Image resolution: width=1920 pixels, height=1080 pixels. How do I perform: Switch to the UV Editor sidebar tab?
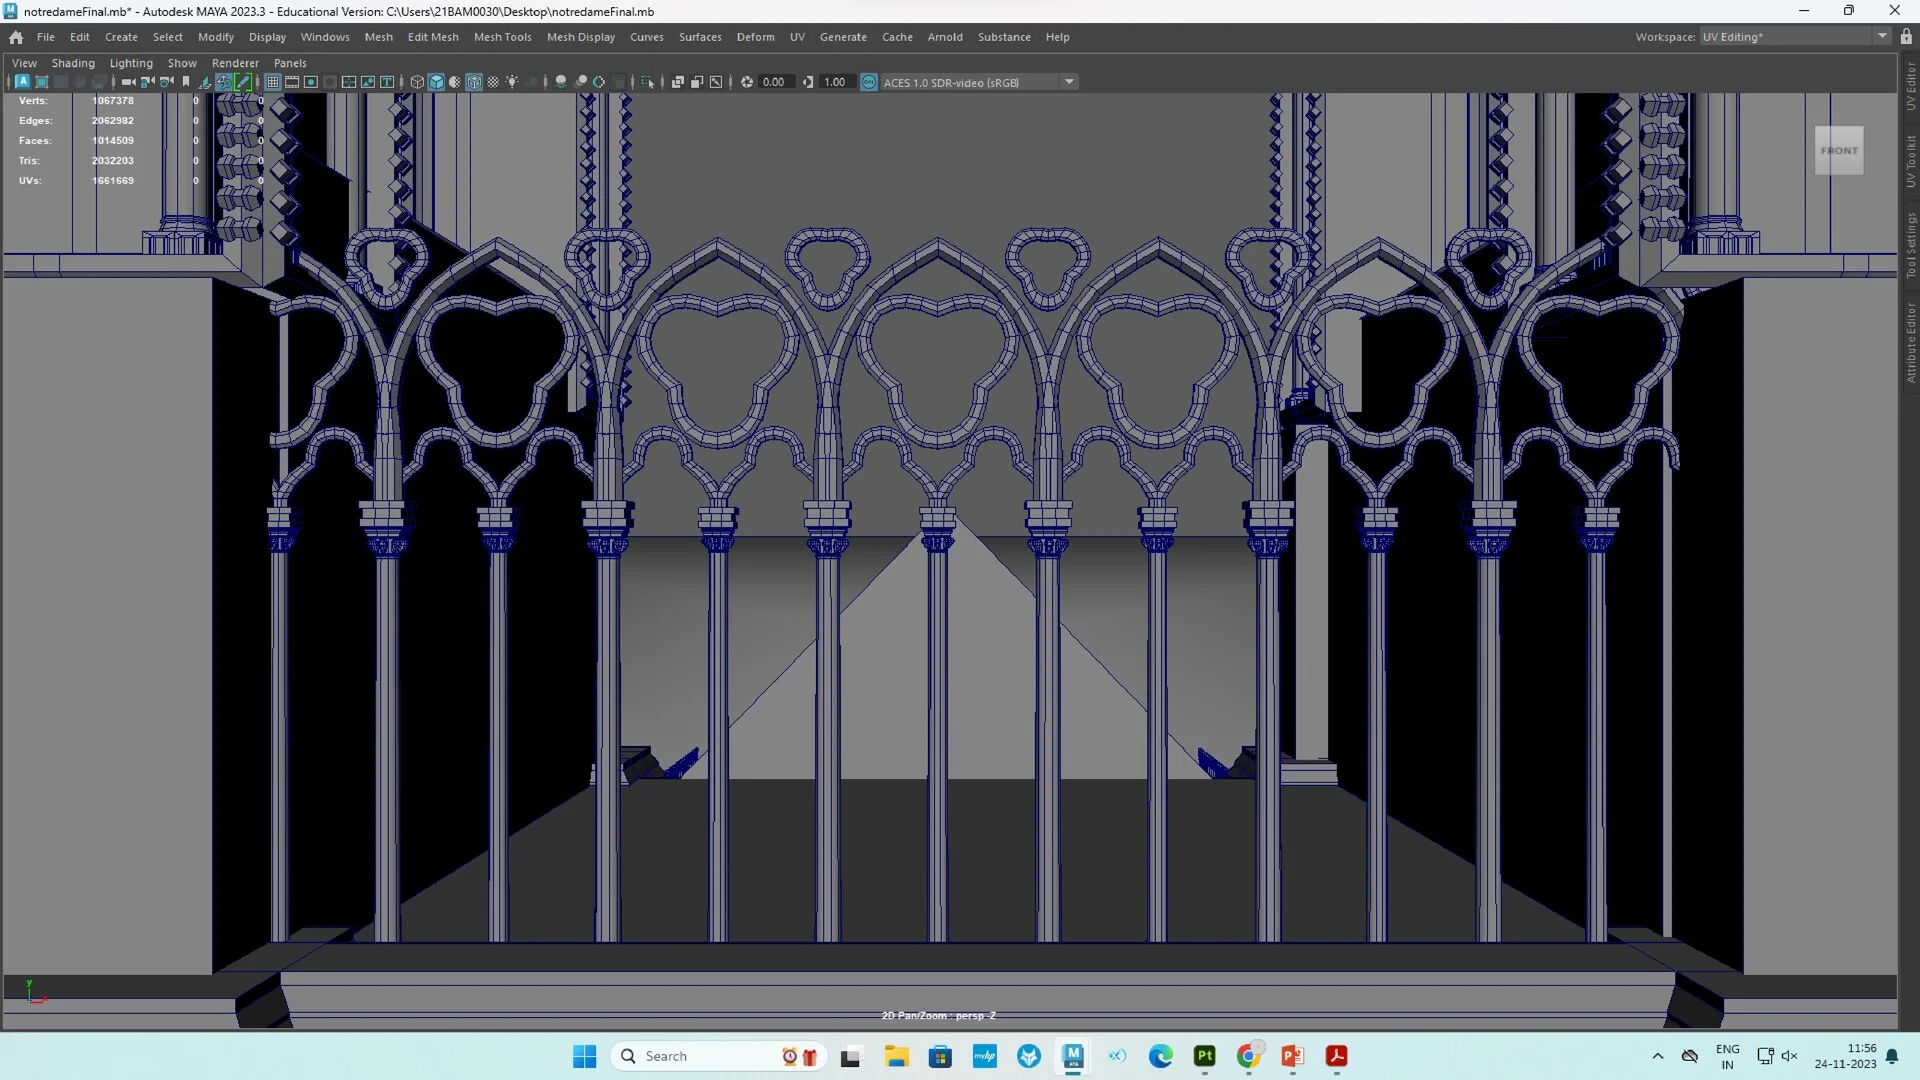pos(1910,85)
